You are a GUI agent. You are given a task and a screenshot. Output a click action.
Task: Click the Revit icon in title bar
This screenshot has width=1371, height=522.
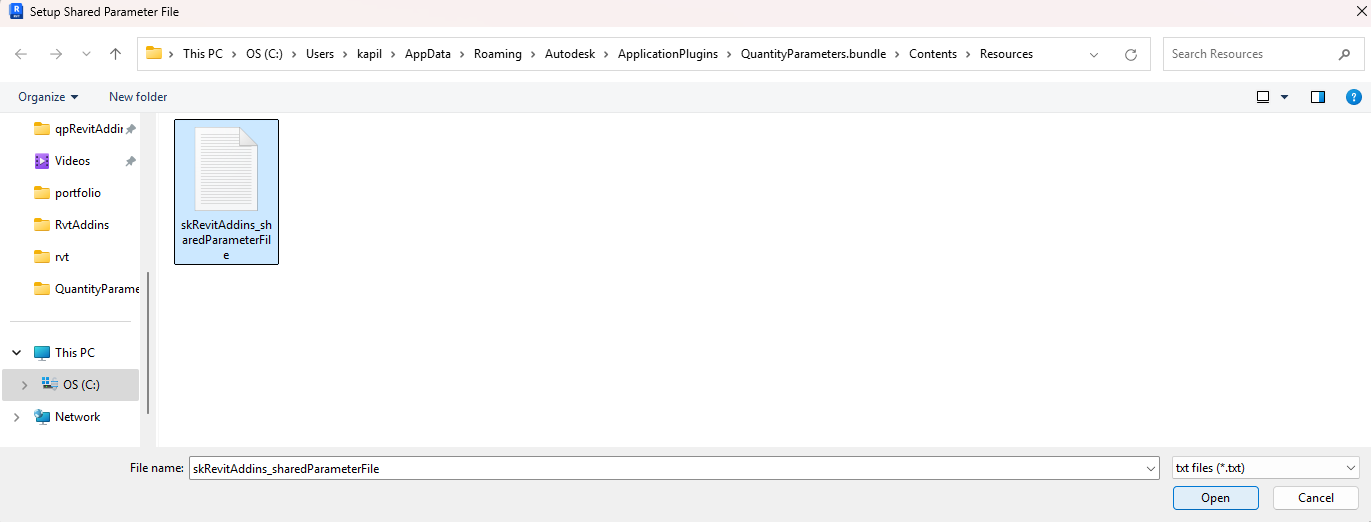point(16,12)
